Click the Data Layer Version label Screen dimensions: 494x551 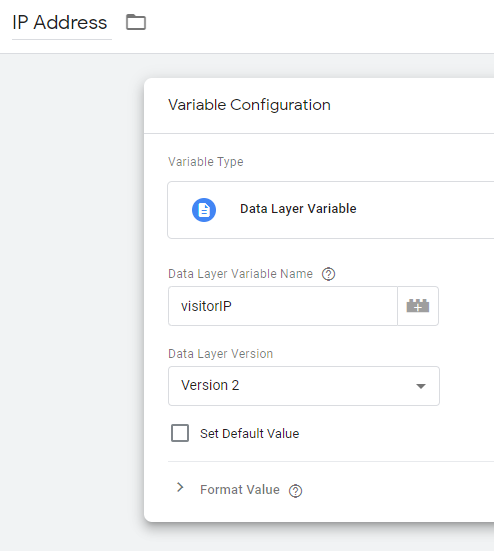click(x=220, y=354)
